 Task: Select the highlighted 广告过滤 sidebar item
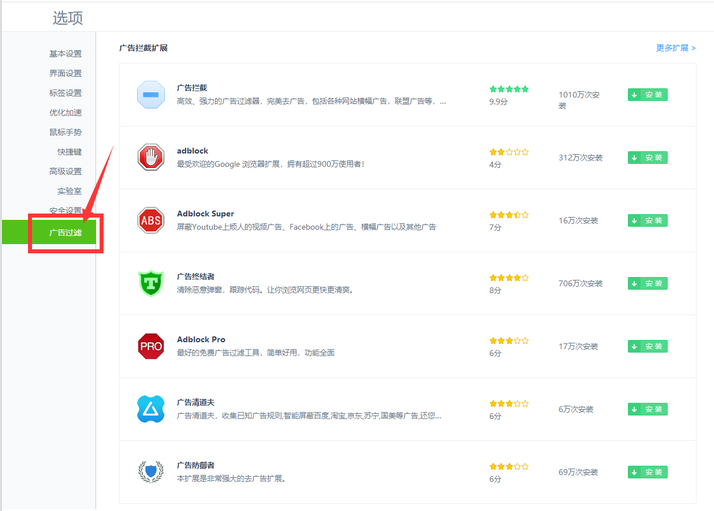point(49,232)
